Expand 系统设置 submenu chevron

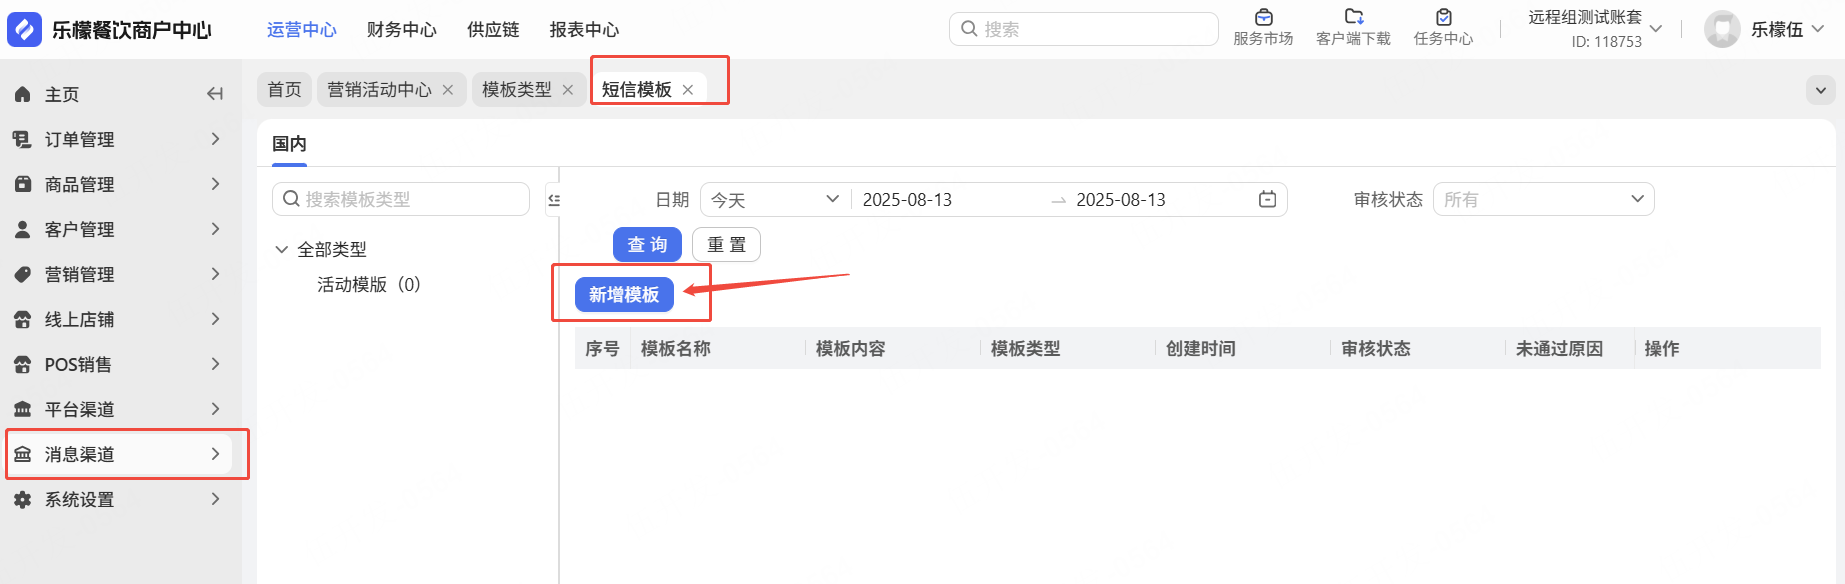(215, 499)
